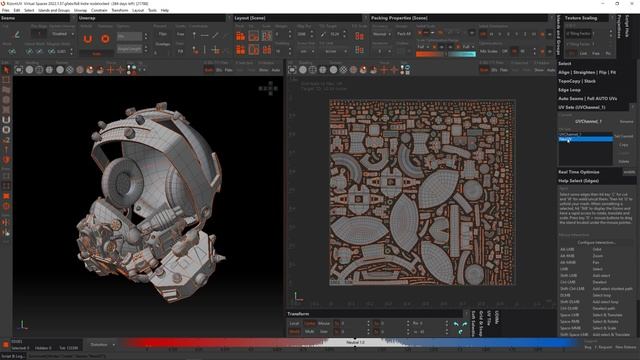Toggle Both mode in 3D view toolbar

click(x=209, y=70)
